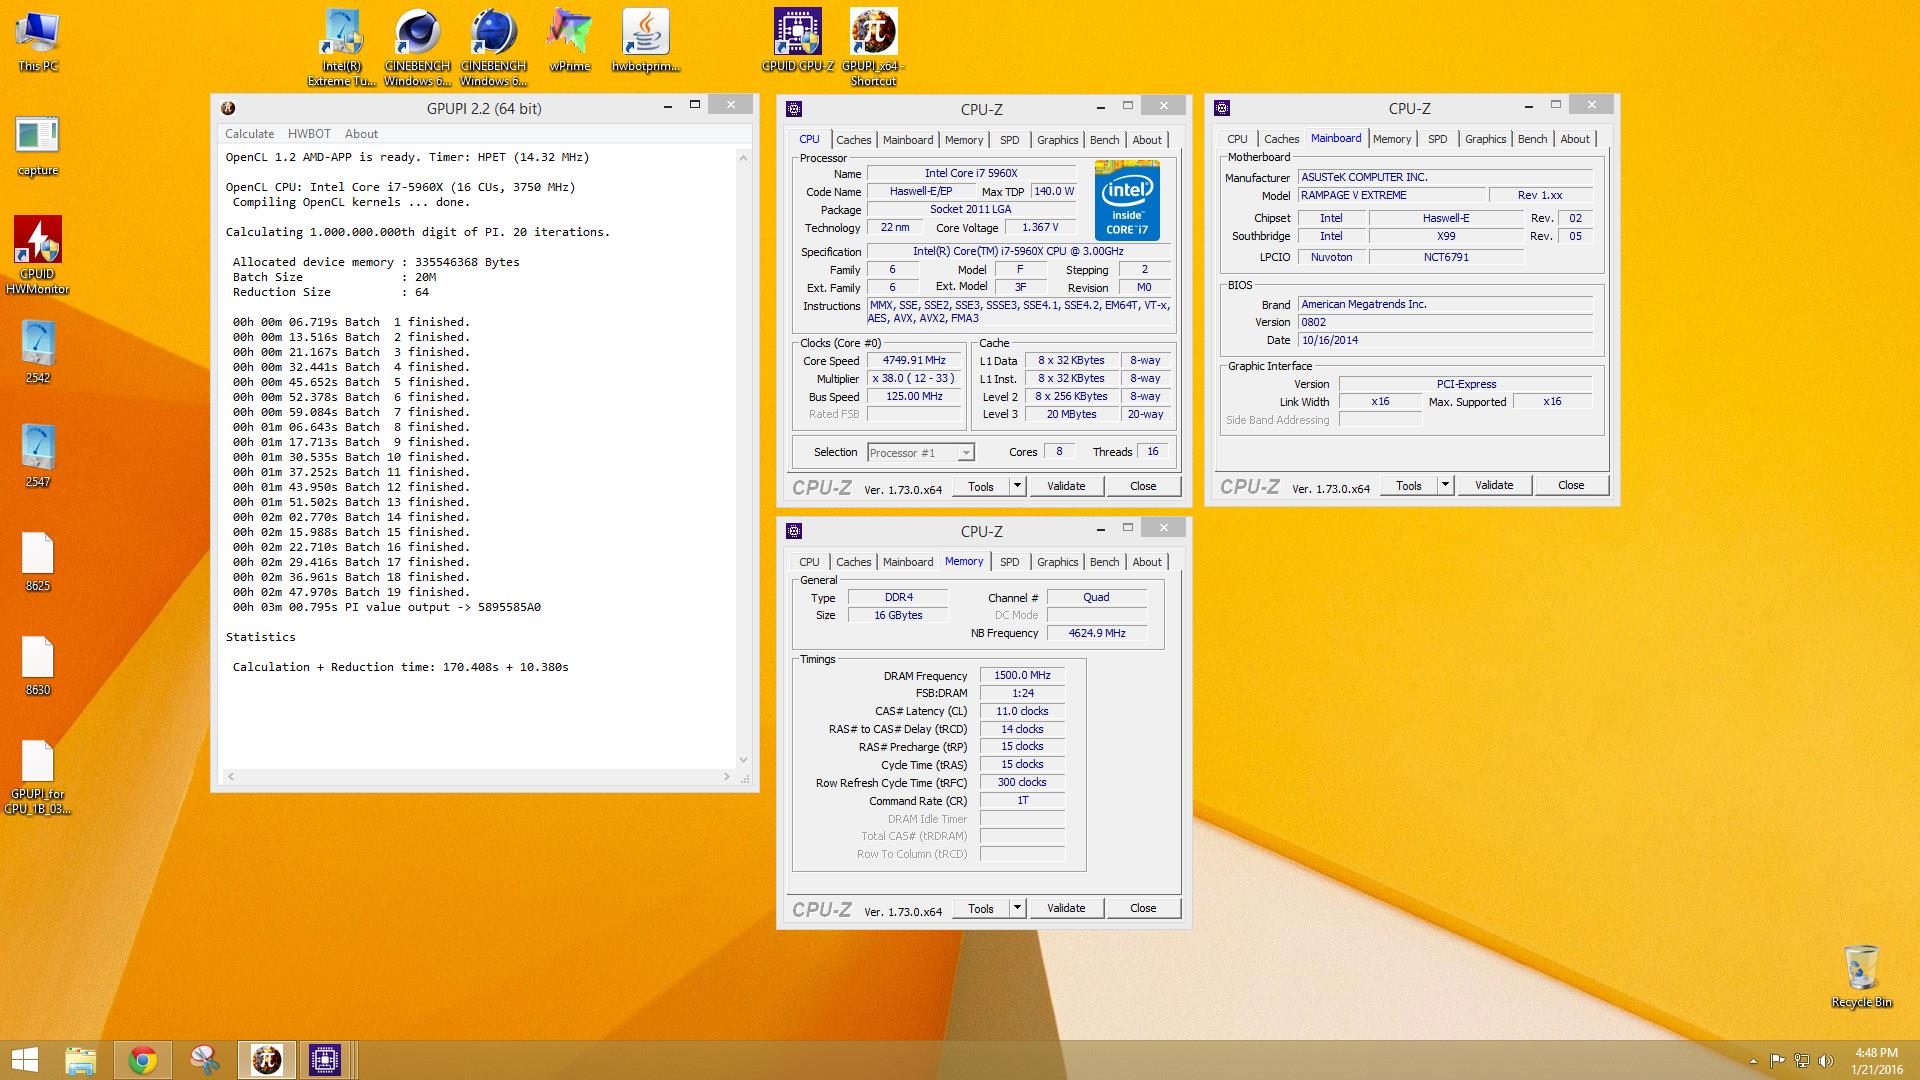The width and height of the screenshot is (1920, 1080).
Task: Open the capture desktop icon
Action: pyautogui.click(x=38, y=145)
